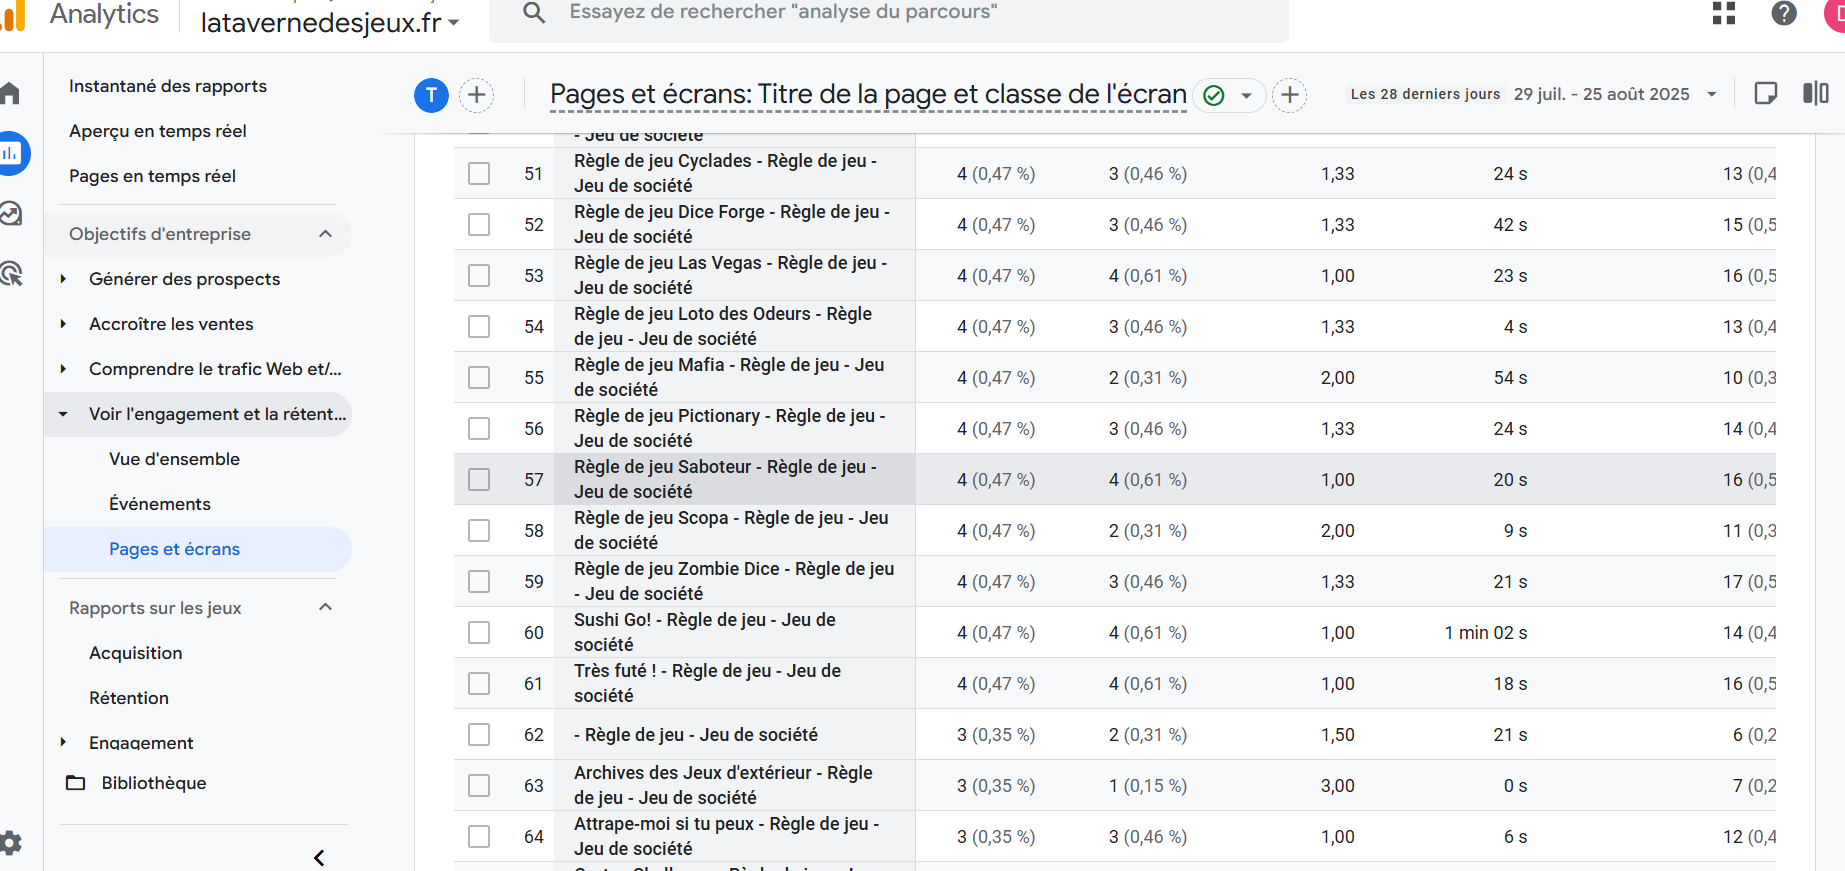Image resolution: width=1845 pixels, height=871 pixels.
Task: Click the Les 28 derniers jours label
Action: click(x=1425, y=94)
